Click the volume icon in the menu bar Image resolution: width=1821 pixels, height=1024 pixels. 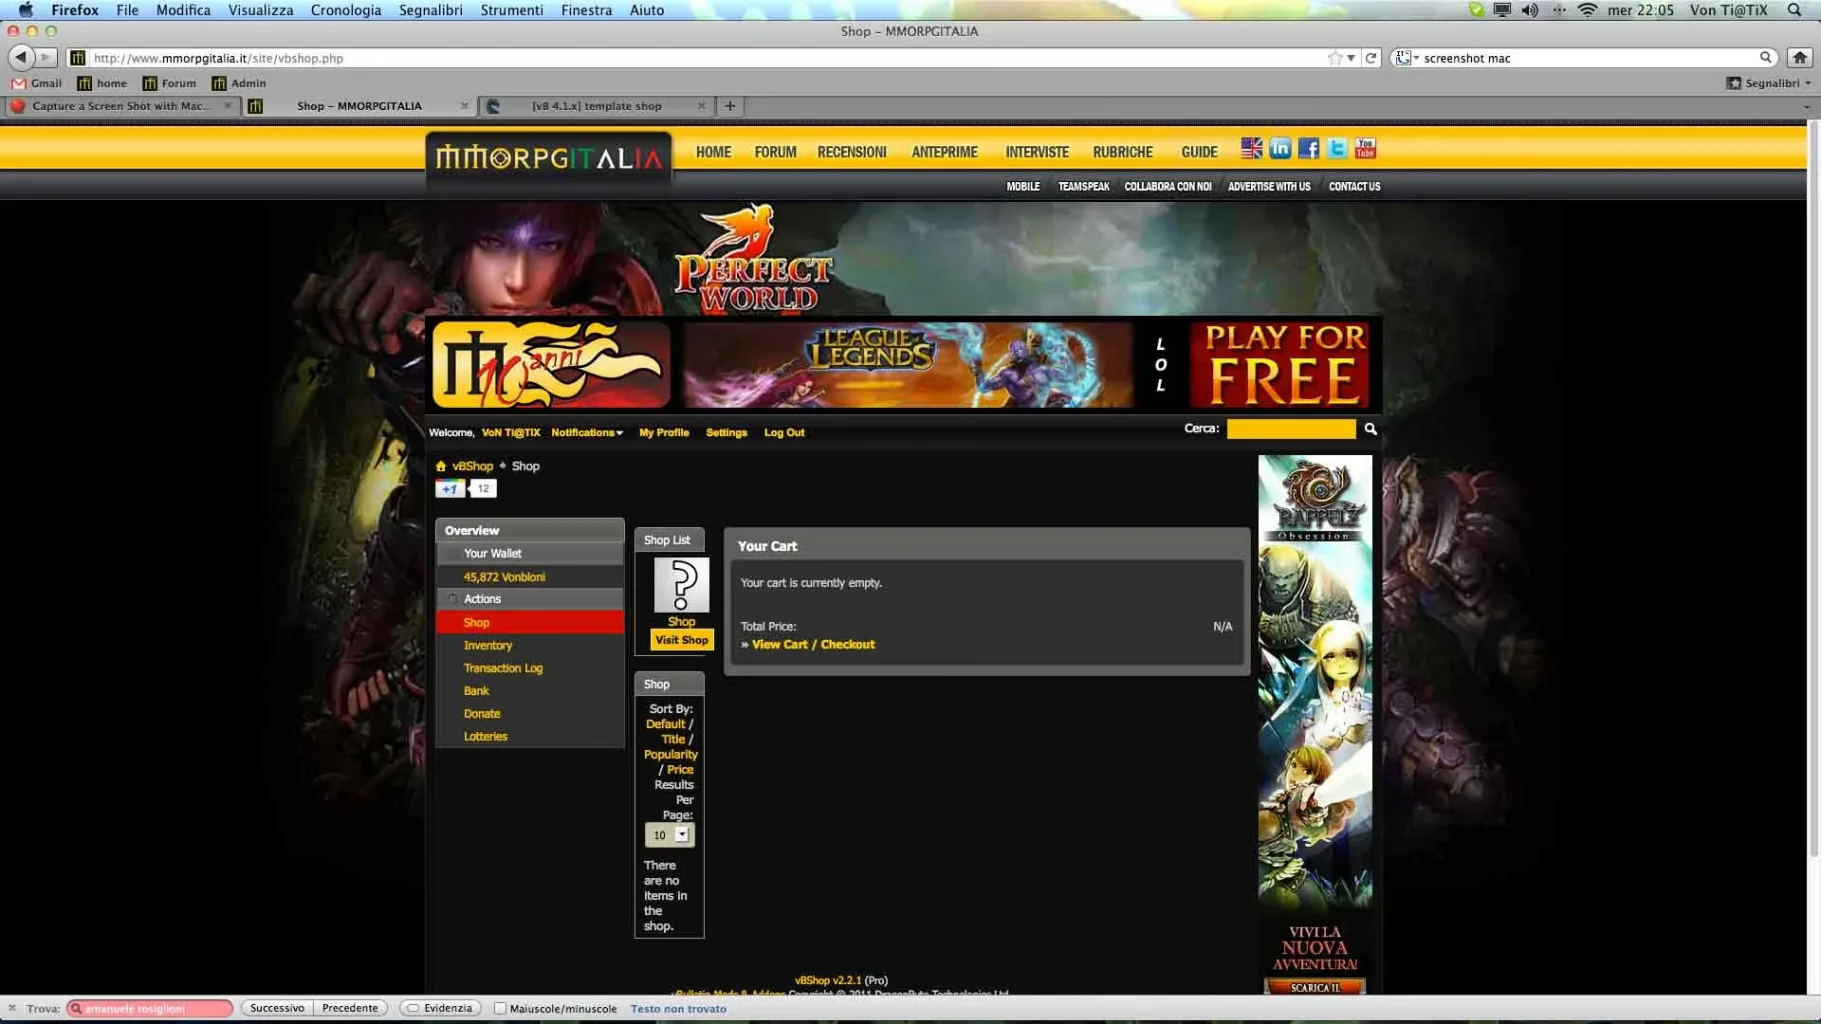click(1530, 10)
